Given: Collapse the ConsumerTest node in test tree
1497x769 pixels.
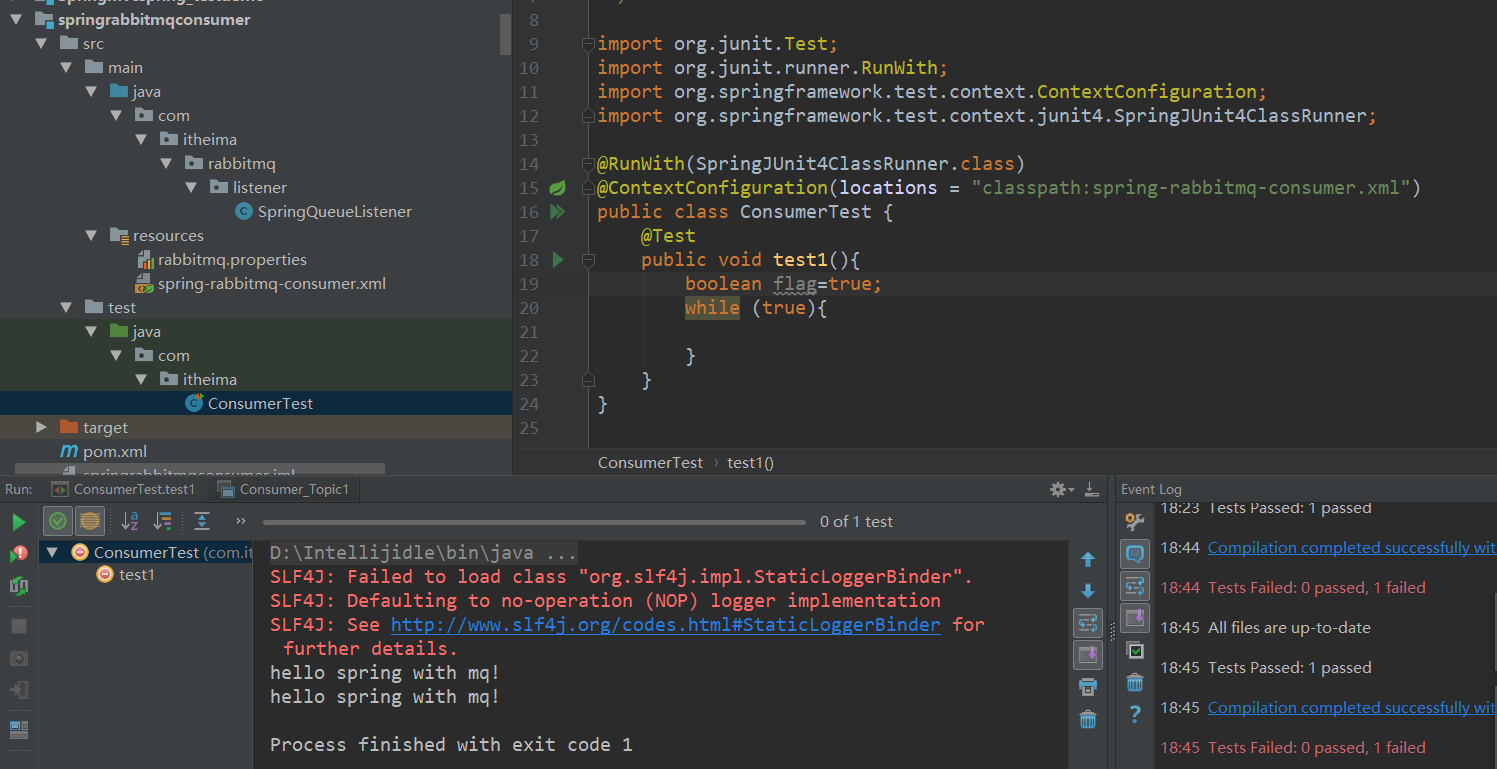Looking at the screenshot, I should click(52, 552).
